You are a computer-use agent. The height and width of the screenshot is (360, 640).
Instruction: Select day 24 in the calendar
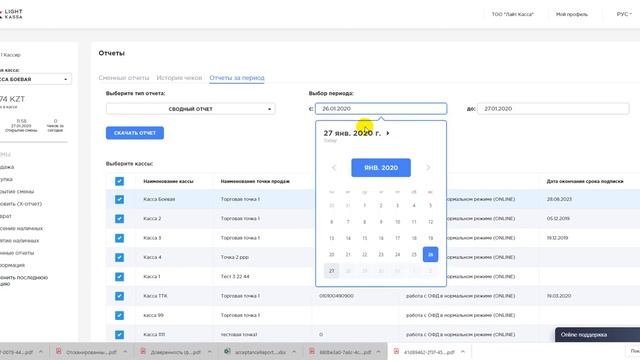click(397, 254)
